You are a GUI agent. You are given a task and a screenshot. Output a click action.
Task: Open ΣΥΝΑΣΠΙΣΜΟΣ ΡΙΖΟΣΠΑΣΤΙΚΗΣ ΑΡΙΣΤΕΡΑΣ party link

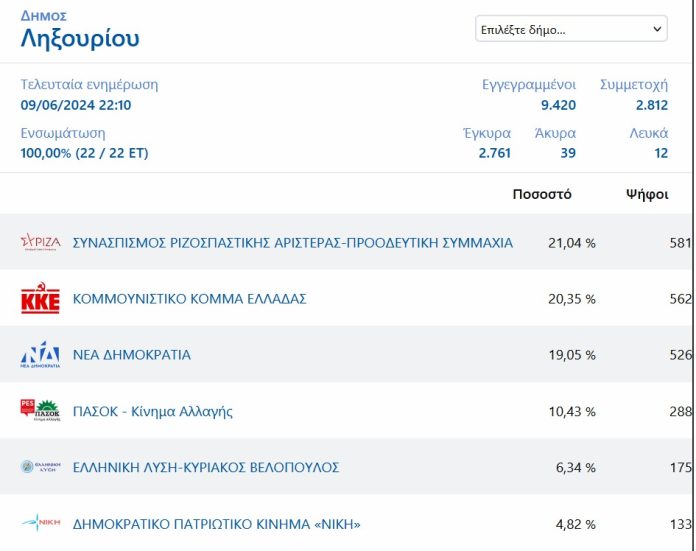[293, 243]
